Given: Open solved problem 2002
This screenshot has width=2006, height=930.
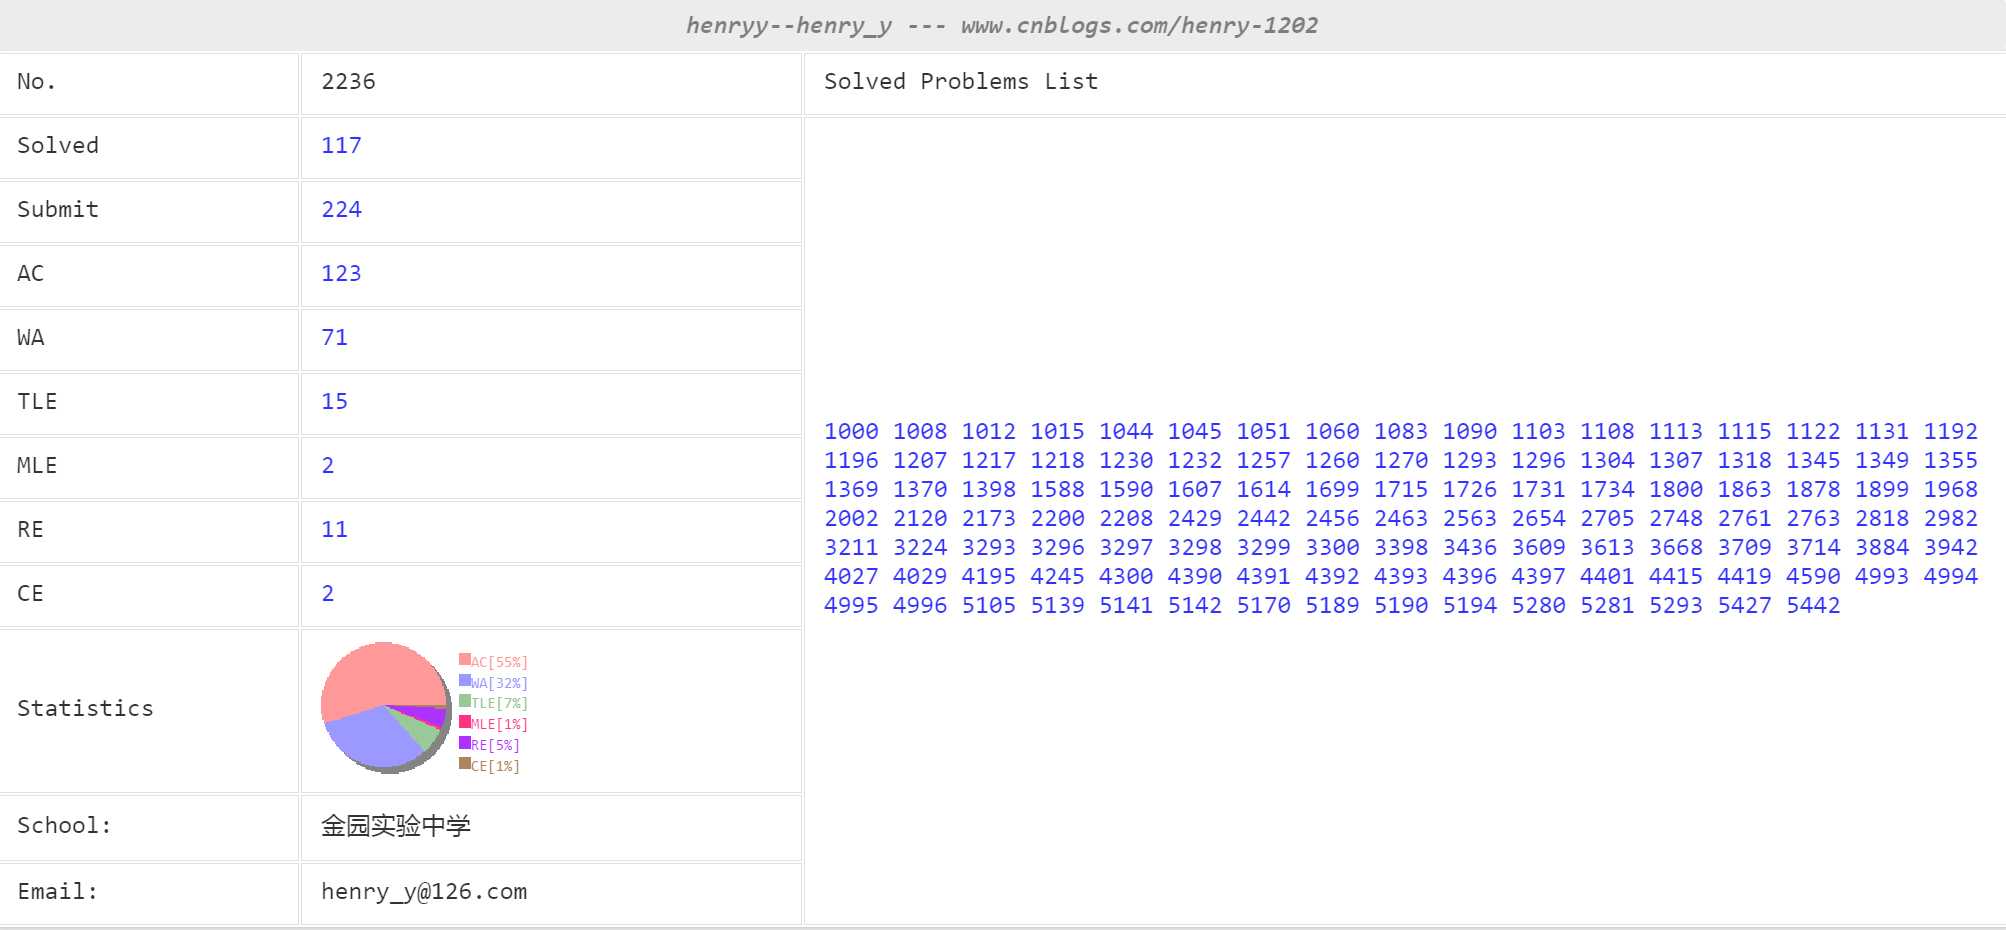Looking at the screenshot, I should [x=851, y=519].
